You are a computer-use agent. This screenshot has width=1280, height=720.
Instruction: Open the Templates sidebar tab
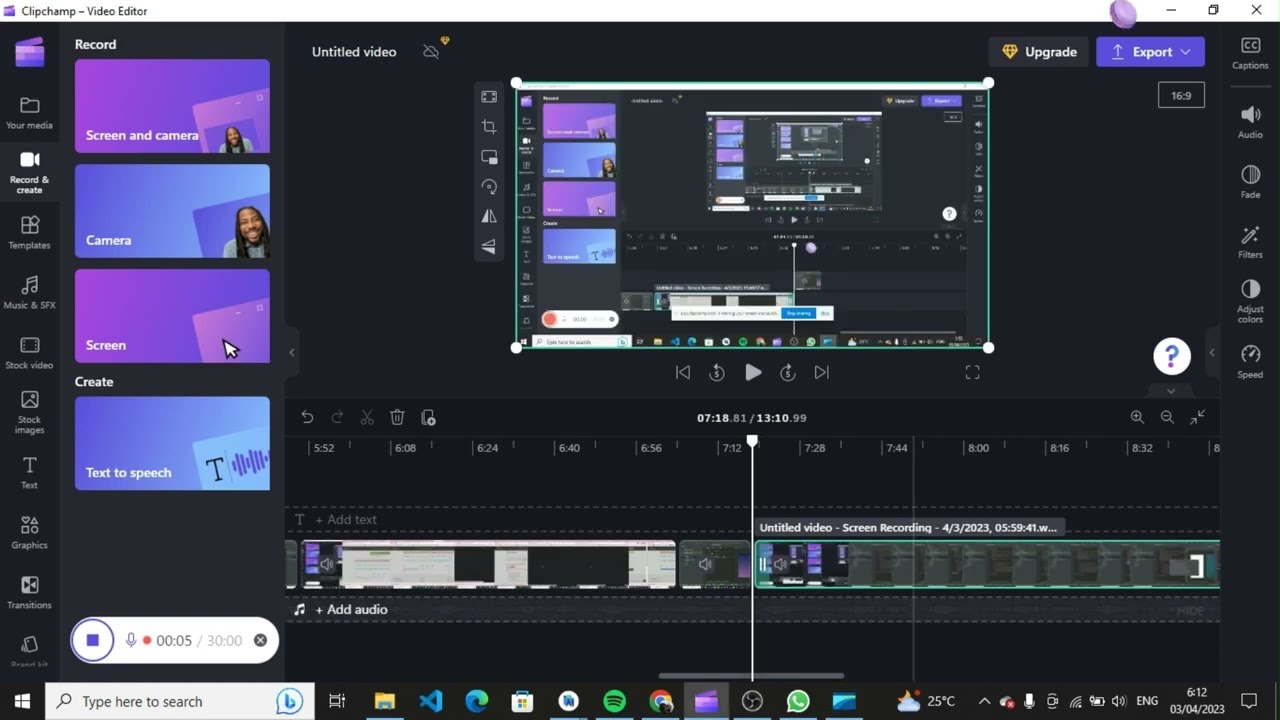(29, 233)
